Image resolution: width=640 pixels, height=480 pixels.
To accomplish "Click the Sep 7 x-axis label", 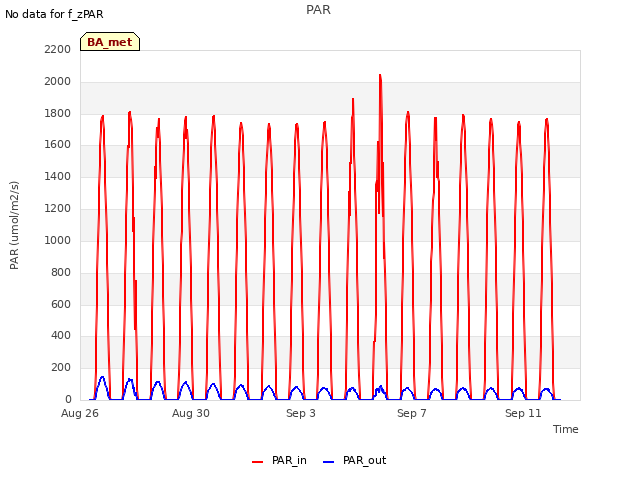I will pos(412,413).
